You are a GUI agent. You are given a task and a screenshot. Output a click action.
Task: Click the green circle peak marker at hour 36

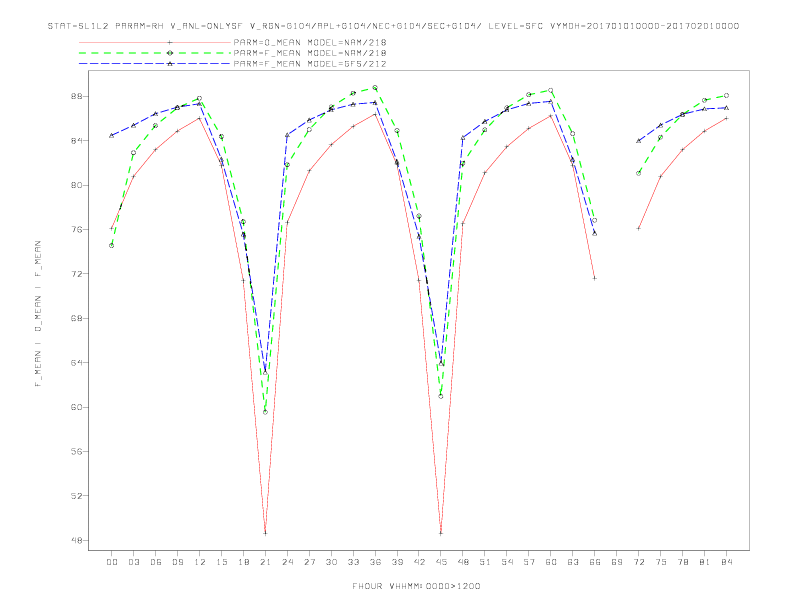point(375,87)
